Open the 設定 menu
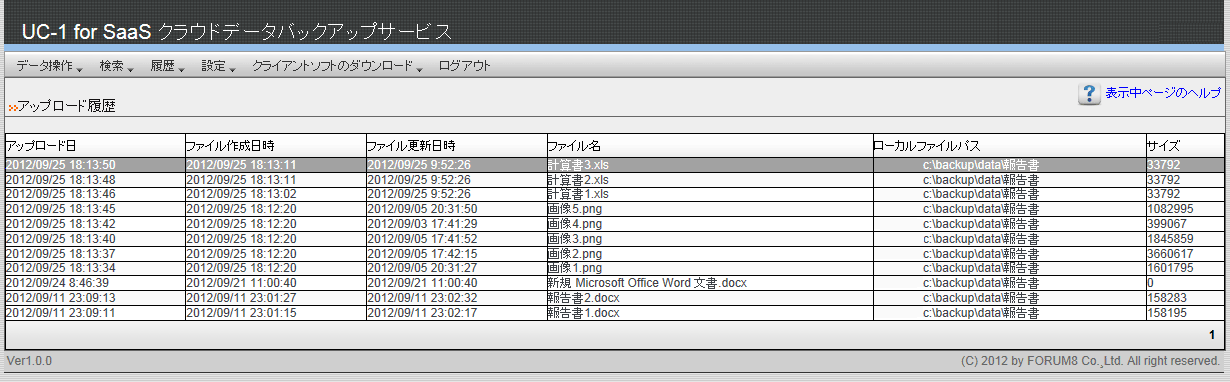Viewport: 1230px width, 382px height. 213,66
